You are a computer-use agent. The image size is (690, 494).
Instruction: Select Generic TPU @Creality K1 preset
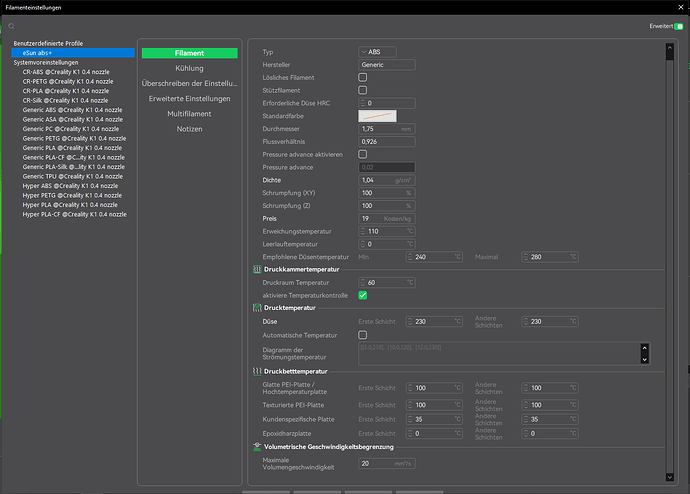click(73, 176)
